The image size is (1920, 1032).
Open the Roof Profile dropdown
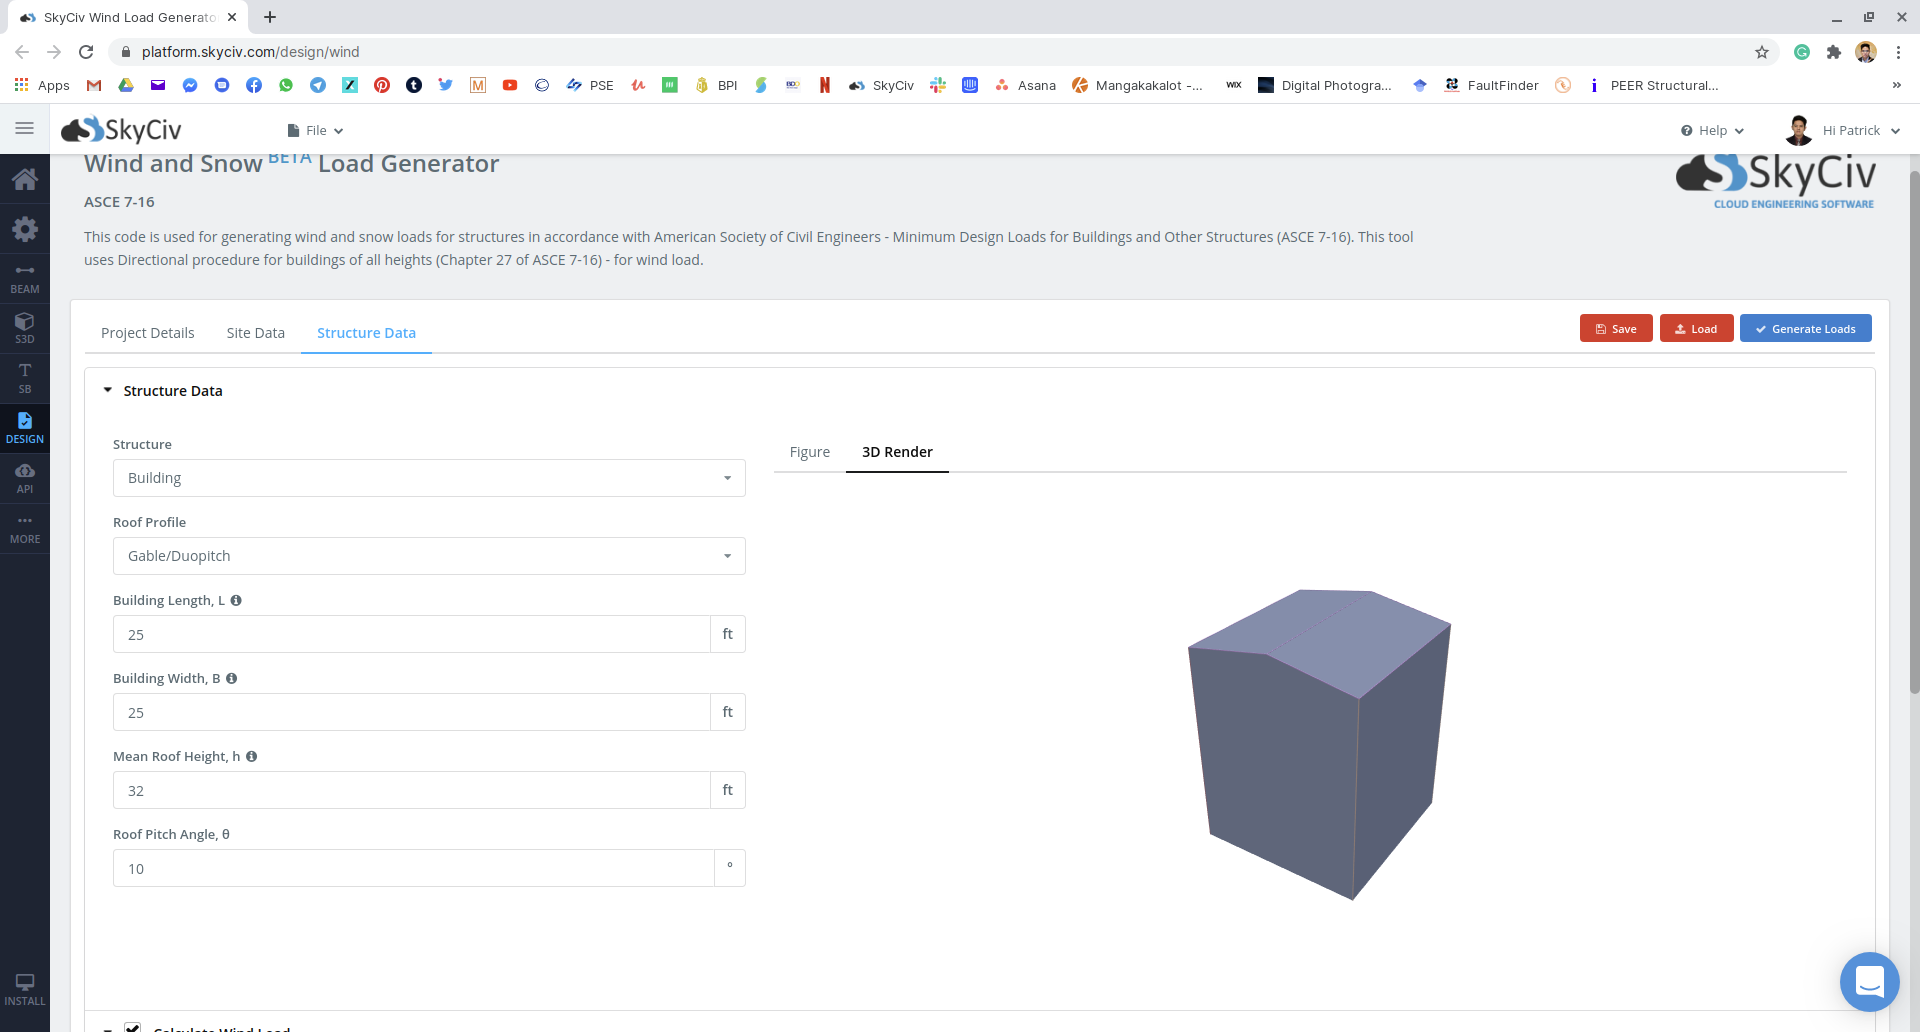(428, 555)
